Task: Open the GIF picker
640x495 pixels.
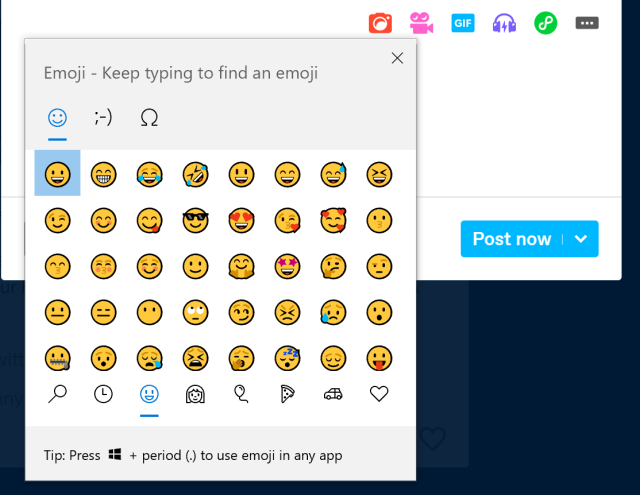Action: tap(462, 22)
